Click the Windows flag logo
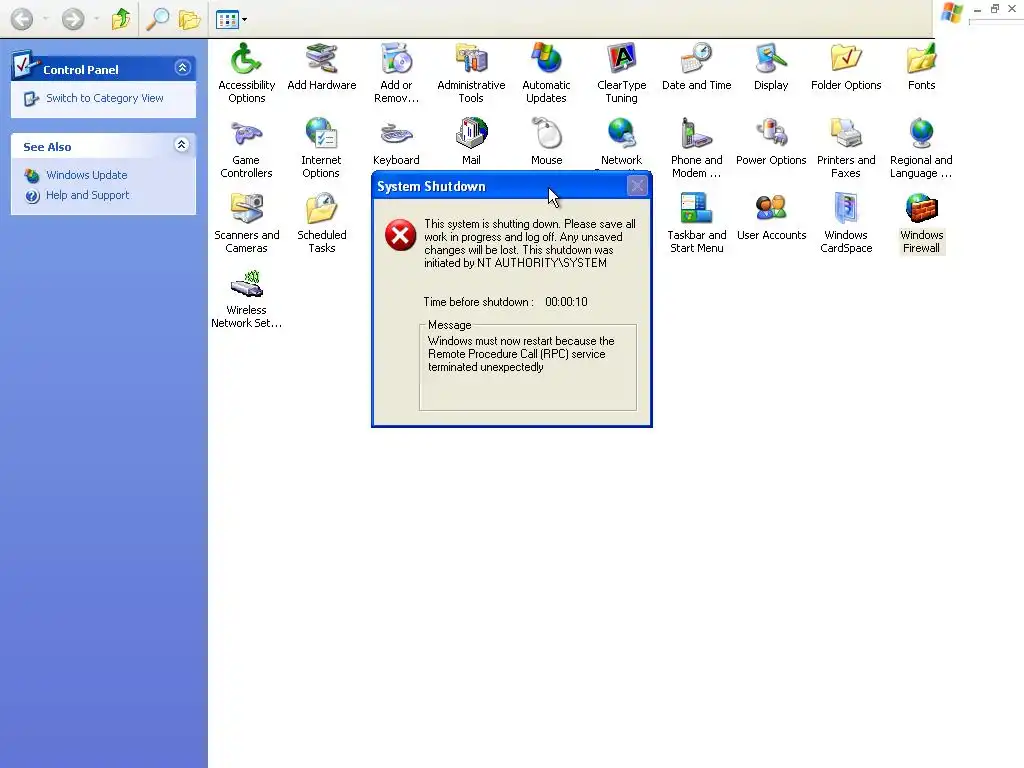Viewport: 1024px width, 768px height. pos(951,12)
